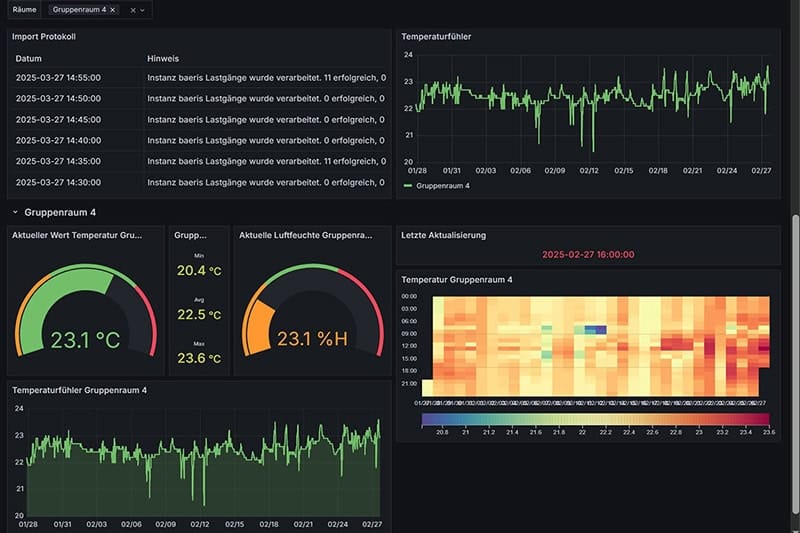Image resolution: width=800 pixels, height=533 pixels.
Task: Click the dark blue heatmap cell
Action: coord(596,329)
